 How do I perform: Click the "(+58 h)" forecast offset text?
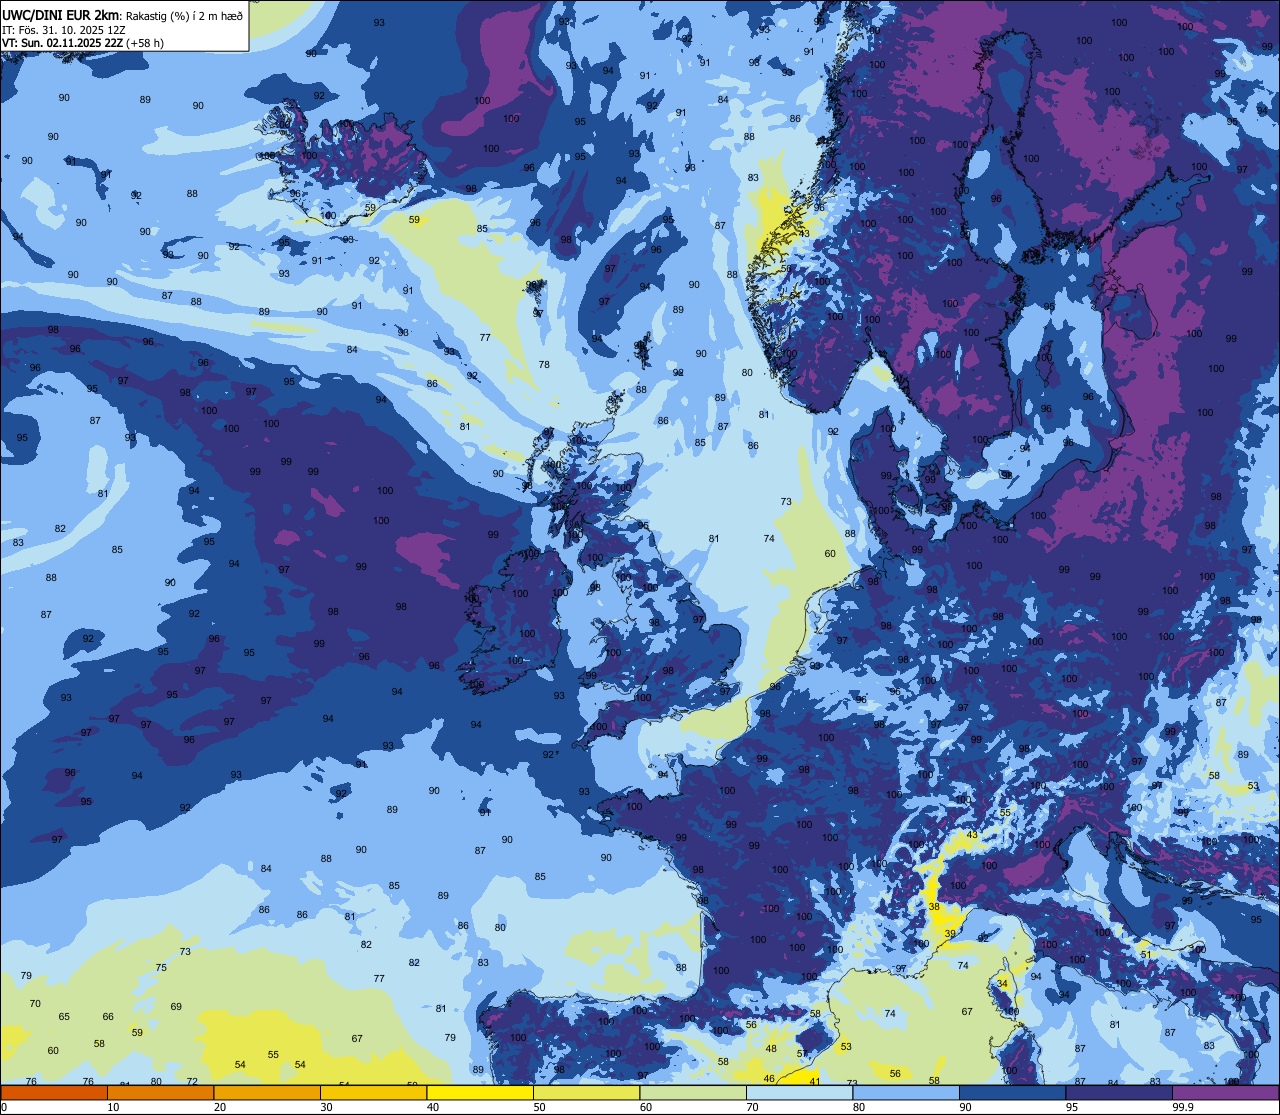click(x=145, y=43)
